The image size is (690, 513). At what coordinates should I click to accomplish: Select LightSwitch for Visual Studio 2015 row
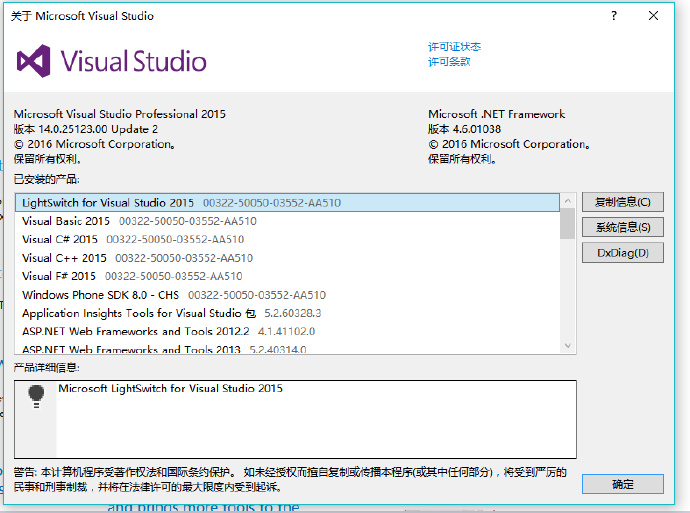coord(287,203)
